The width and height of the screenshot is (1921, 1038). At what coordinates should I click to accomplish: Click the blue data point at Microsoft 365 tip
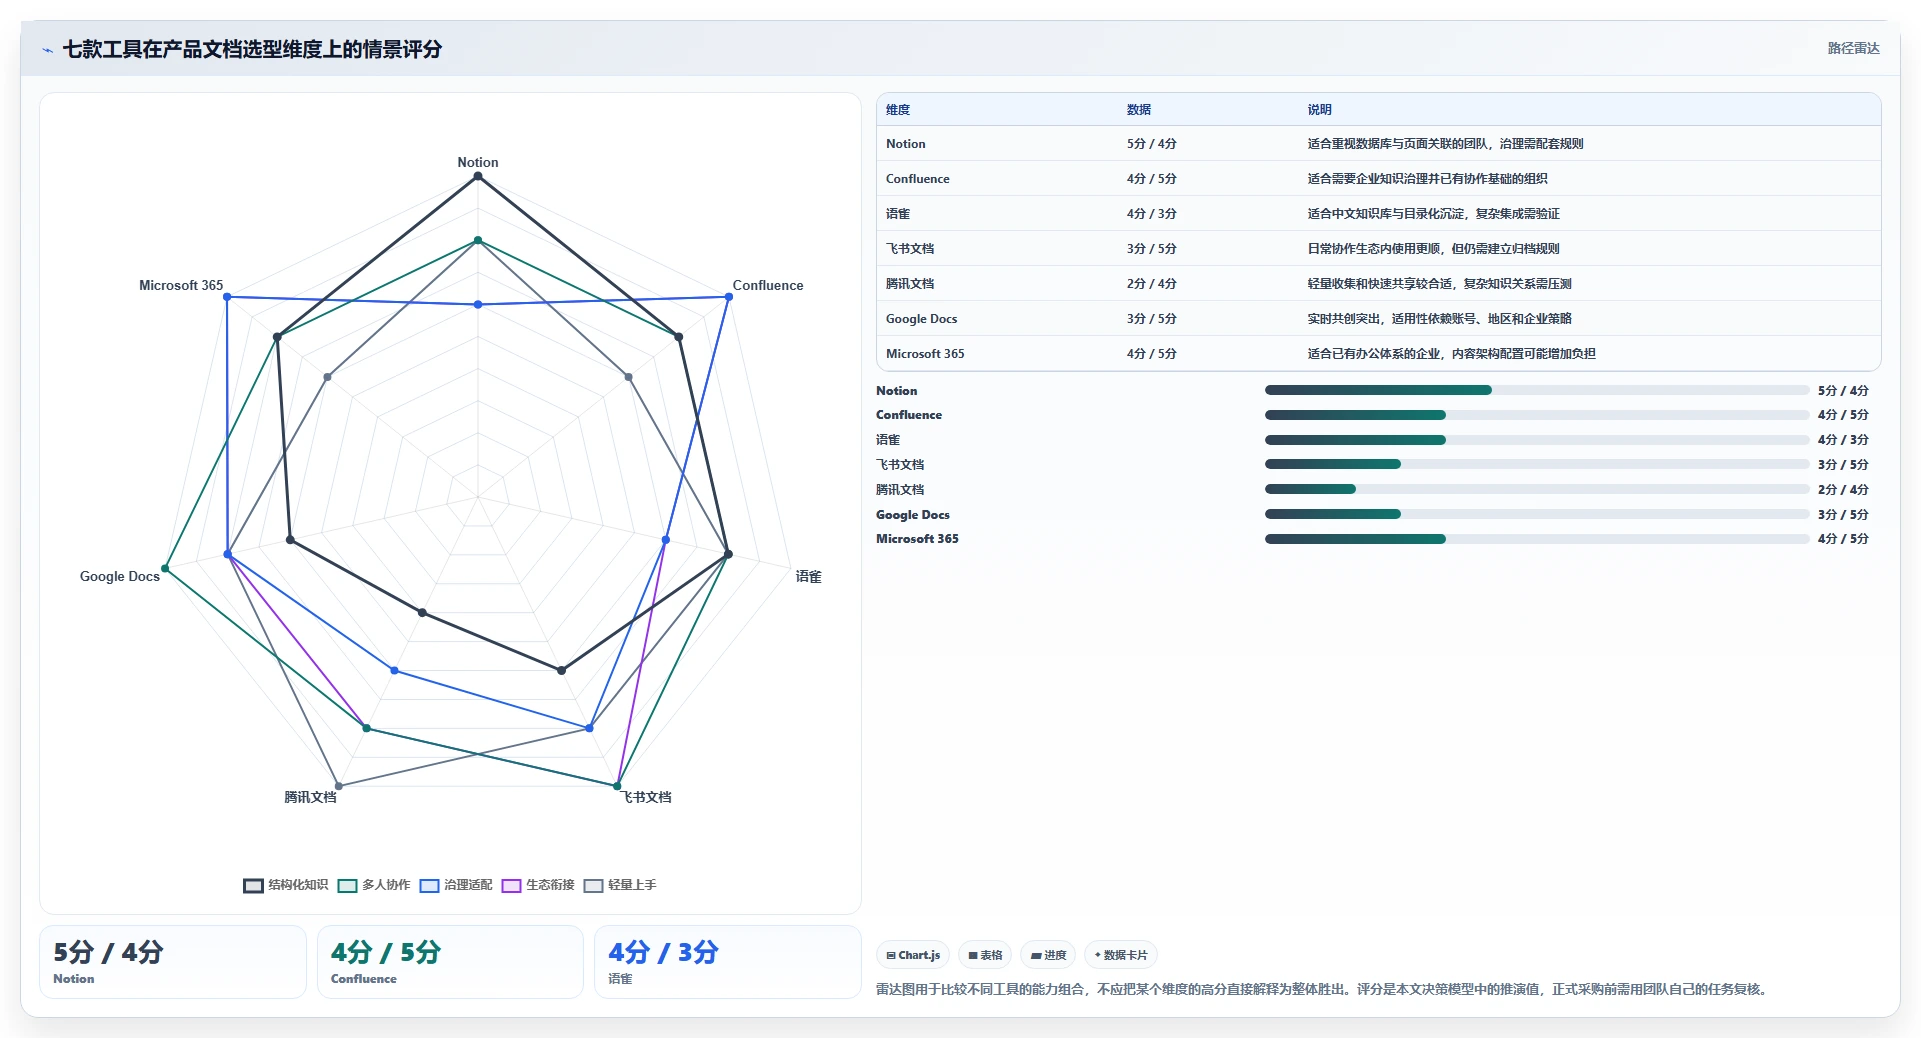click(x=227, y=297)
